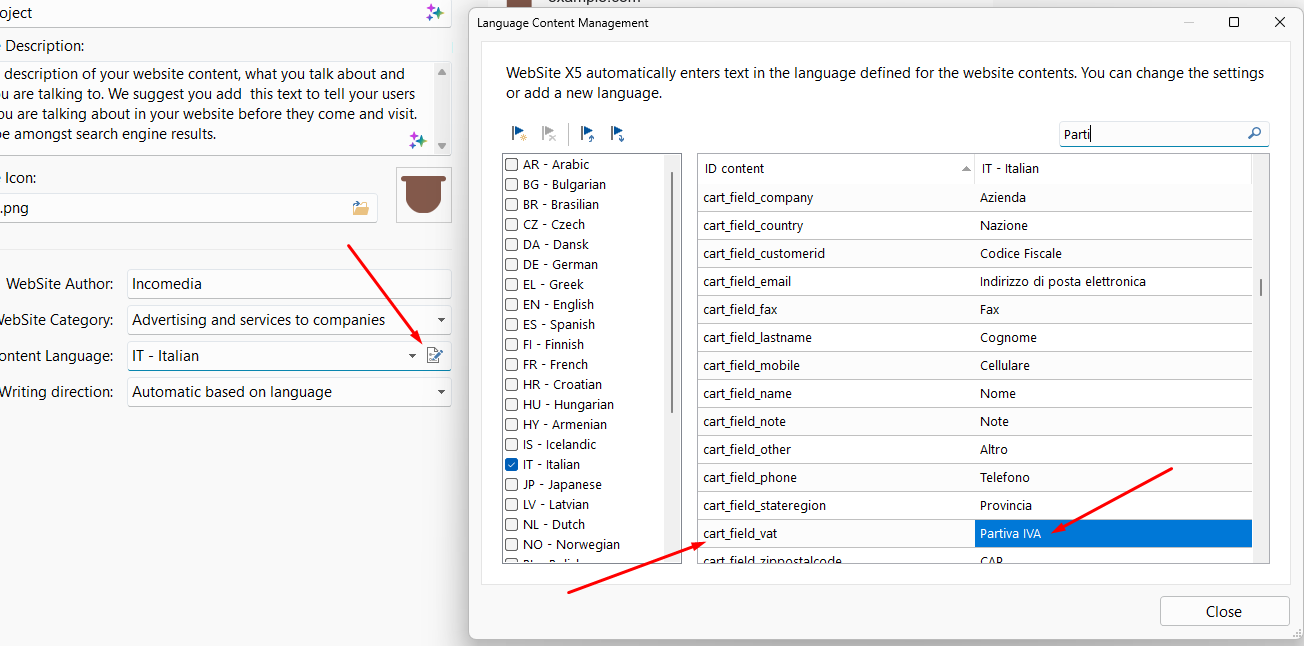This screenshot has height=646, width=1304.
Task: Open the Content Language edit icon
Action: [435, 356]
